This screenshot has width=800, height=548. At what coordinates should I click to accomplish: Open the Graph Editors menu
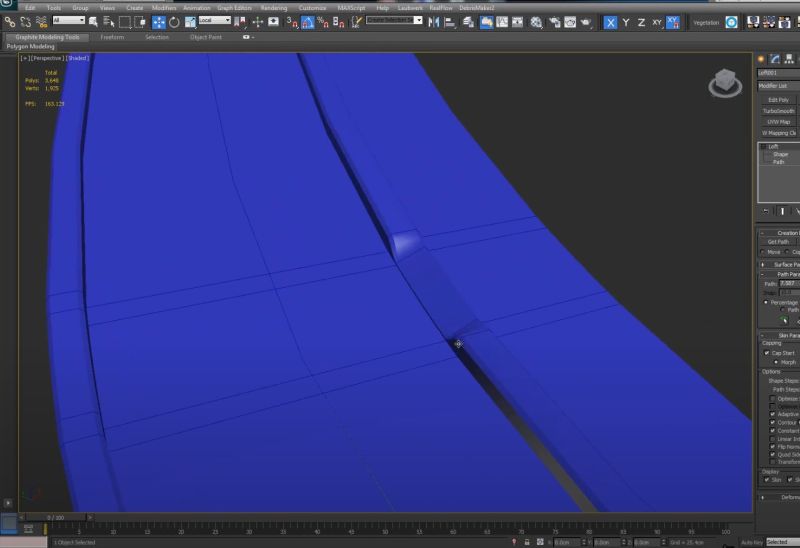pyautogui.click(x=234, y=8)
